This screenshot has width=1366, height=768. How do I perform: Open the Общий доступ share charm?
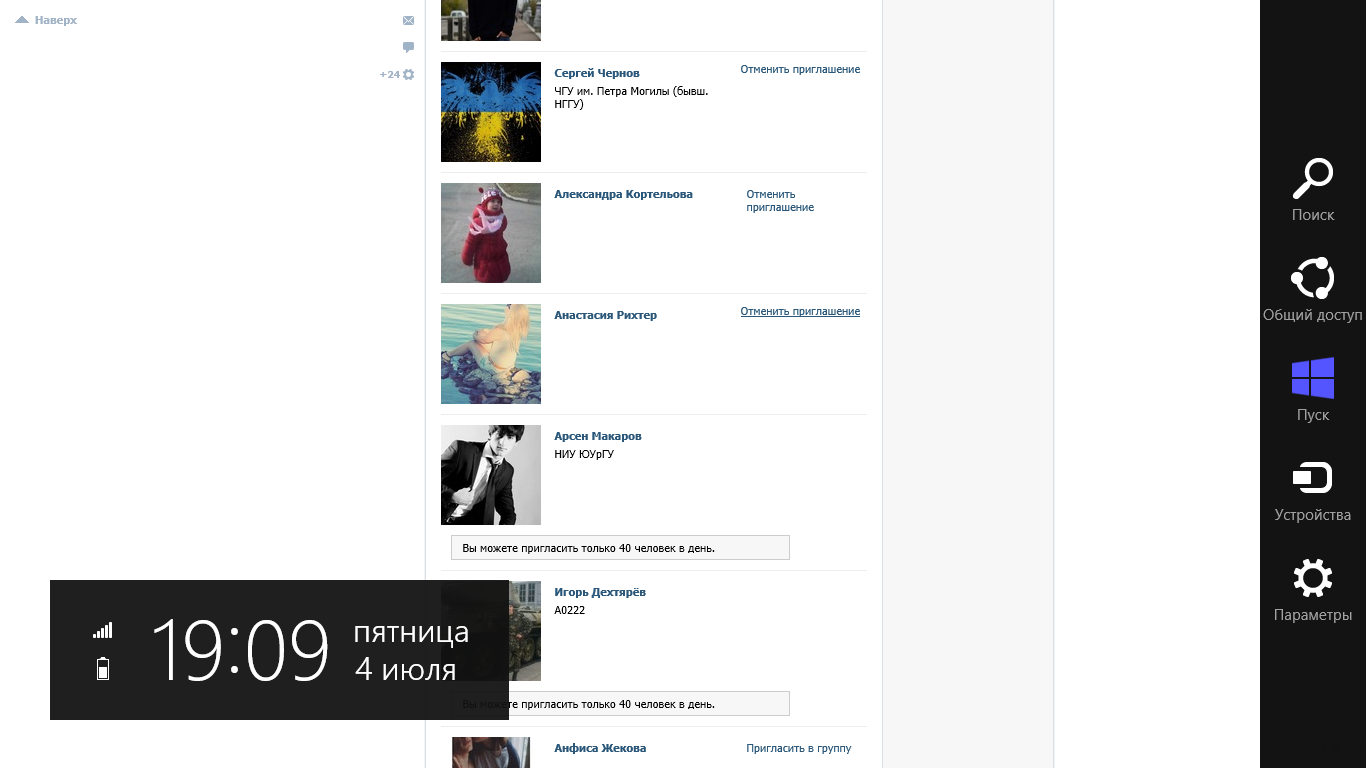coord(1312,290)
